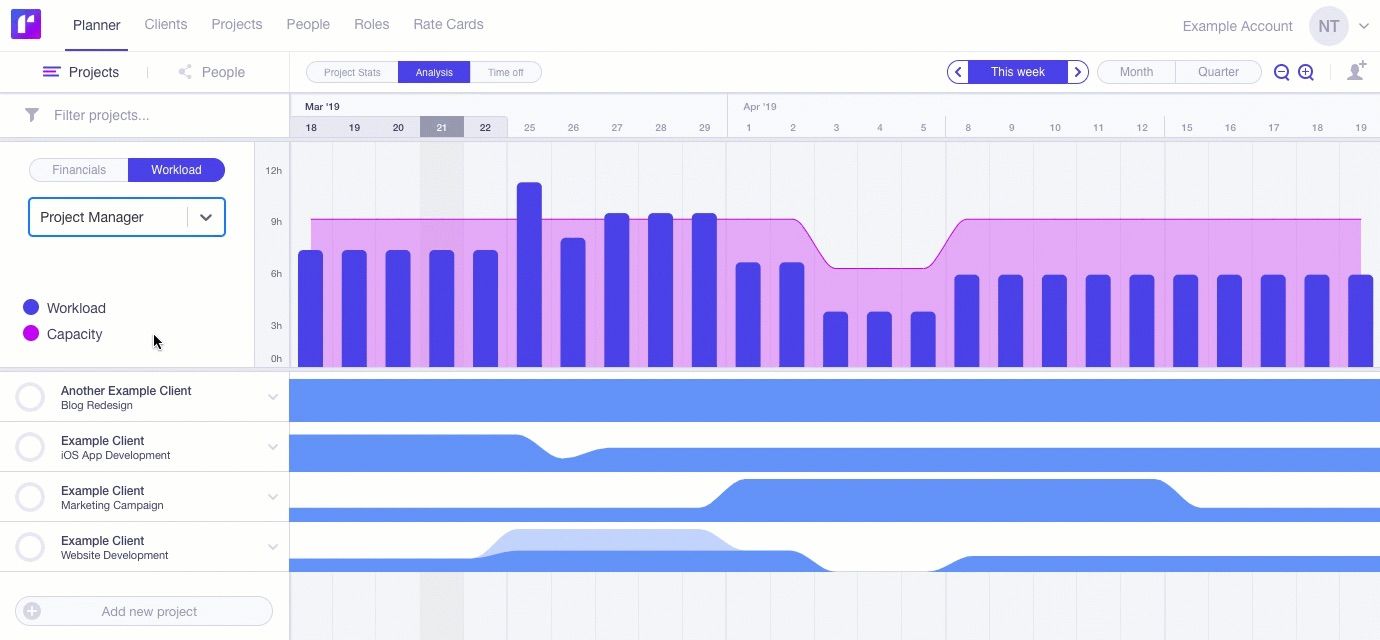Expand the Blog Redesign project row
The height and width of the screenshot is (640, 1380).
coord(273,397)
